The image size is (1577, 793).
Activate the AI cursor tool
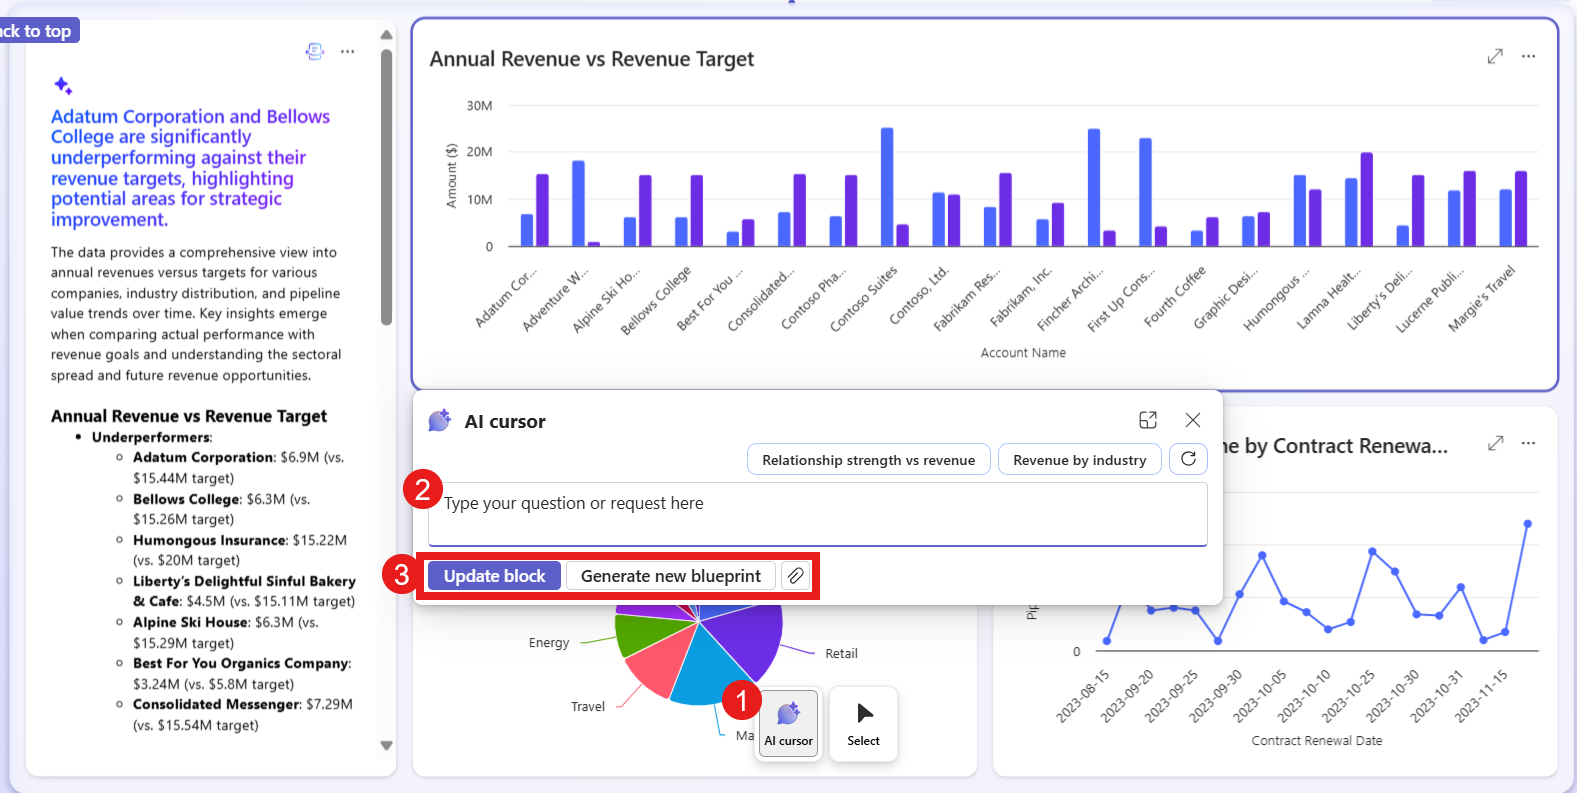coord(789,724)
